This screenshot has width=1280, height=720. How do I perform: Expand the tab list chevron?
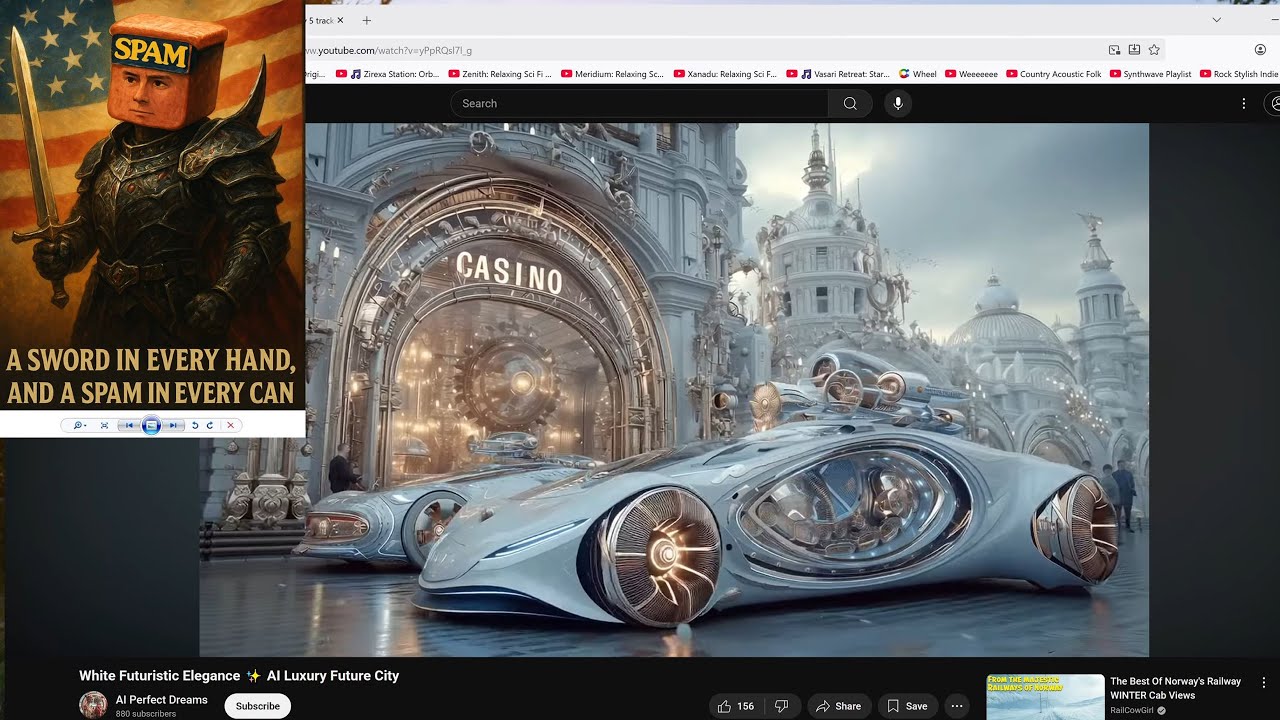(1216, 20)
